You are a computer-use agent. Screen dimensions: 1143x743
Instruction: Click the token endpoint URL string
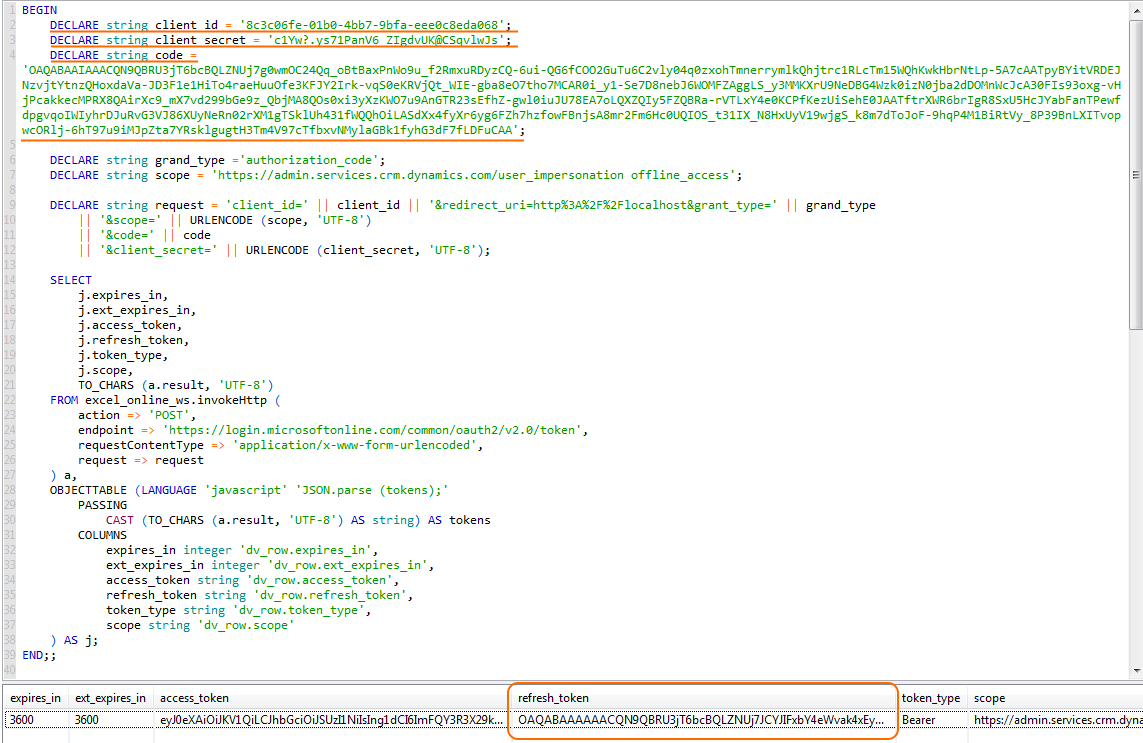click(432, 430)
